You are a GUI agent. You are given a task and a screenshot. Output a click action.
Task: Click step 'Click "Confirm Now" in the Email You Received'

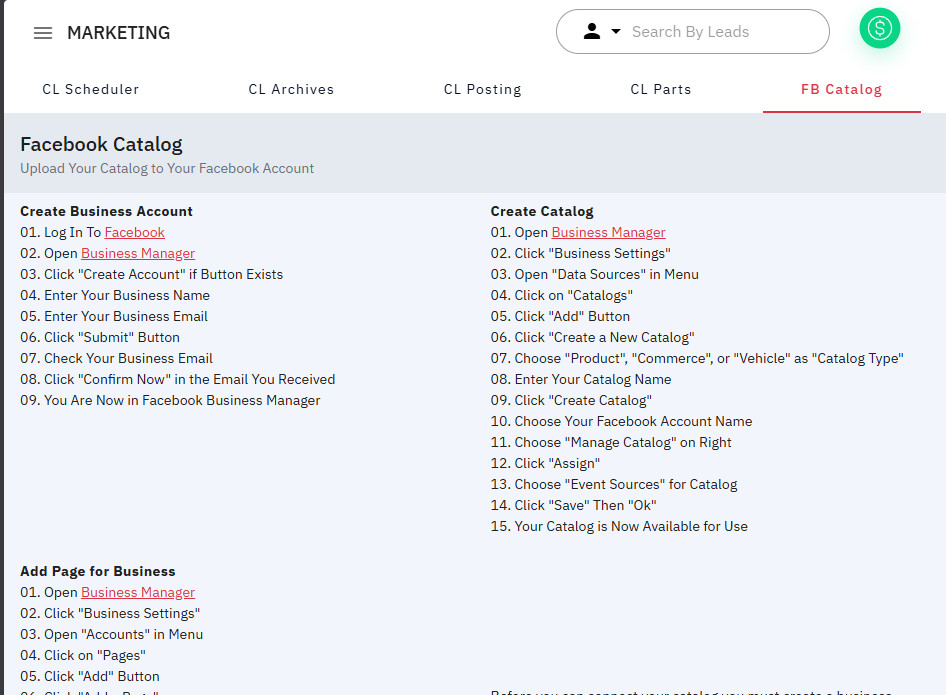click(x=178, y=379)
